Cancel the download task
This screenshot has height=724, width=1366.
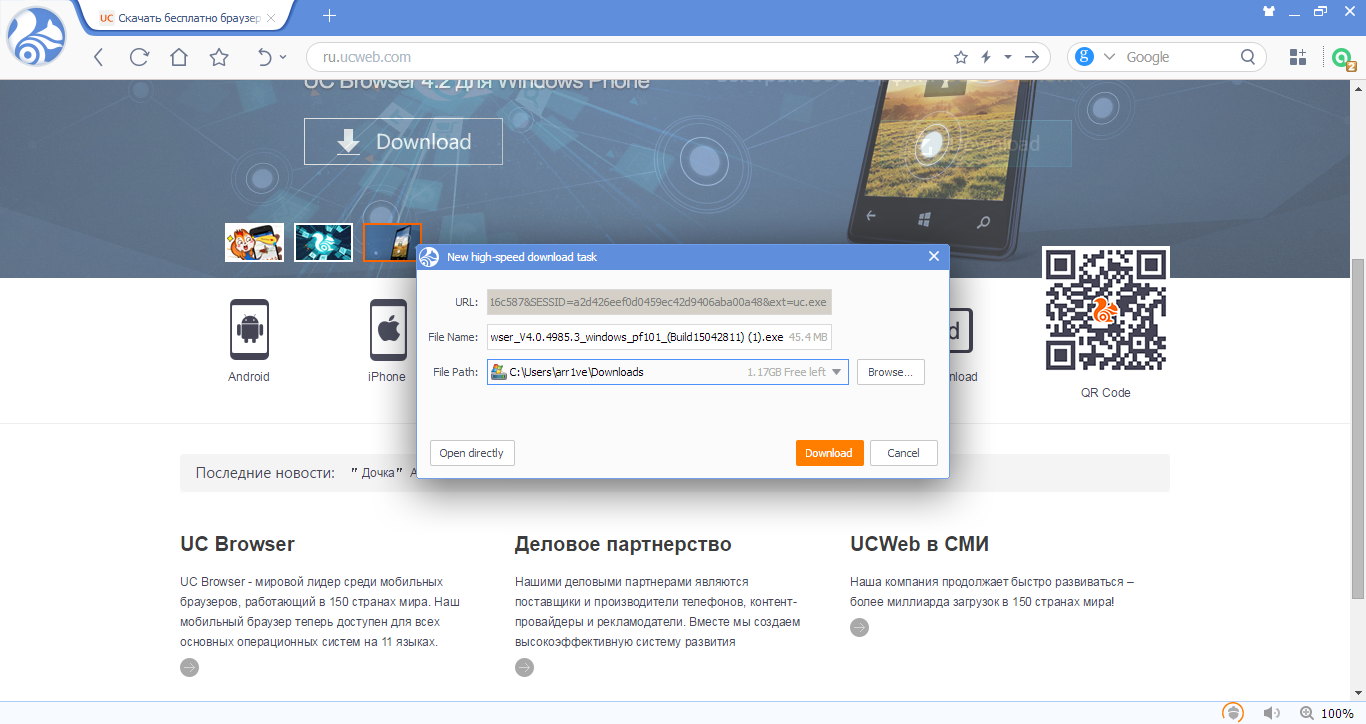[x=903, y=453]
